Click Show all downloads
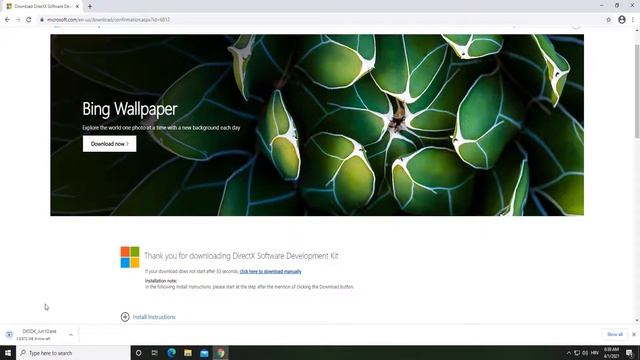Image resolution: width=640 pixels, height=360 pixels. [615, 334]
